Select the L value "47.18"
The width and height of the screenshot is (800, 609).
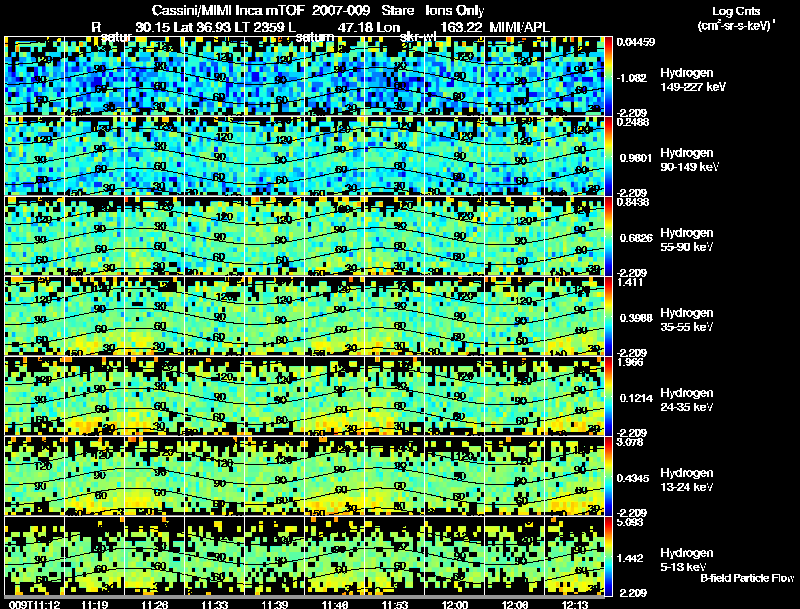[x=356, y=27]
